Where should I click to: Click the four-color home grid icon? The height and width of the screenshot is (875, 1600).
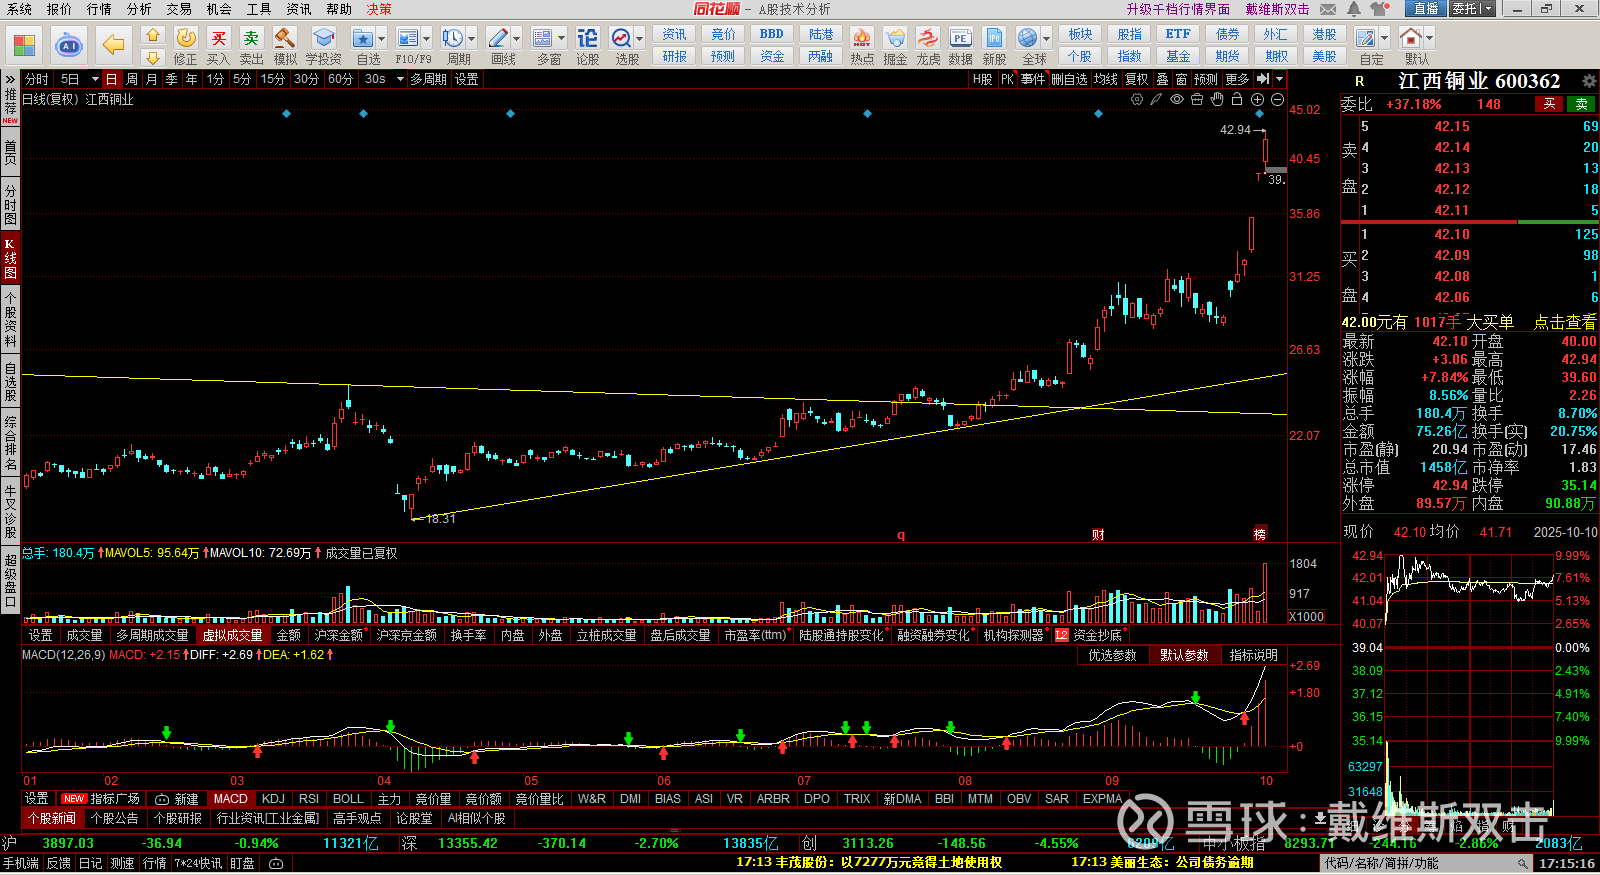[24, 45]
